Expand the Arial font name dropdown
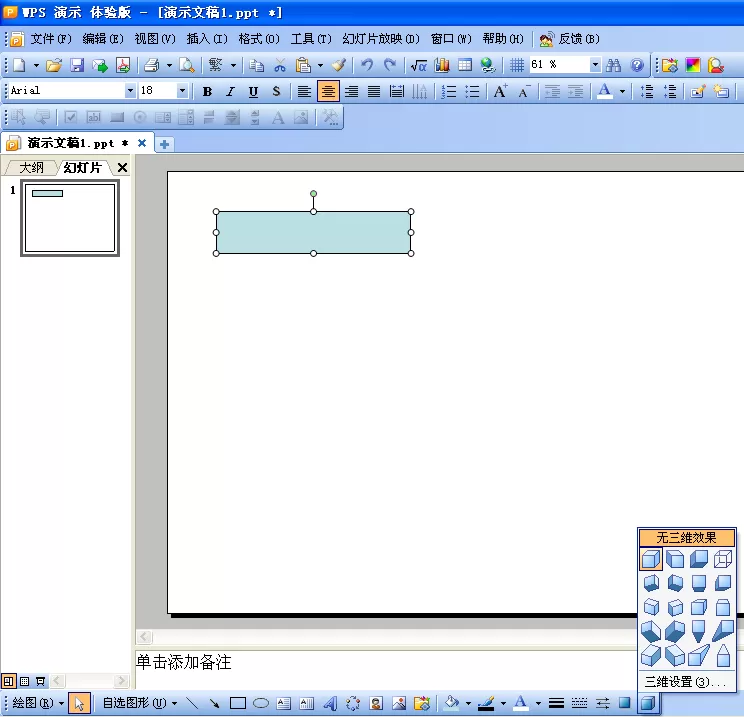The width and height of the screenshot is (744, 717). tap(130, 90)
